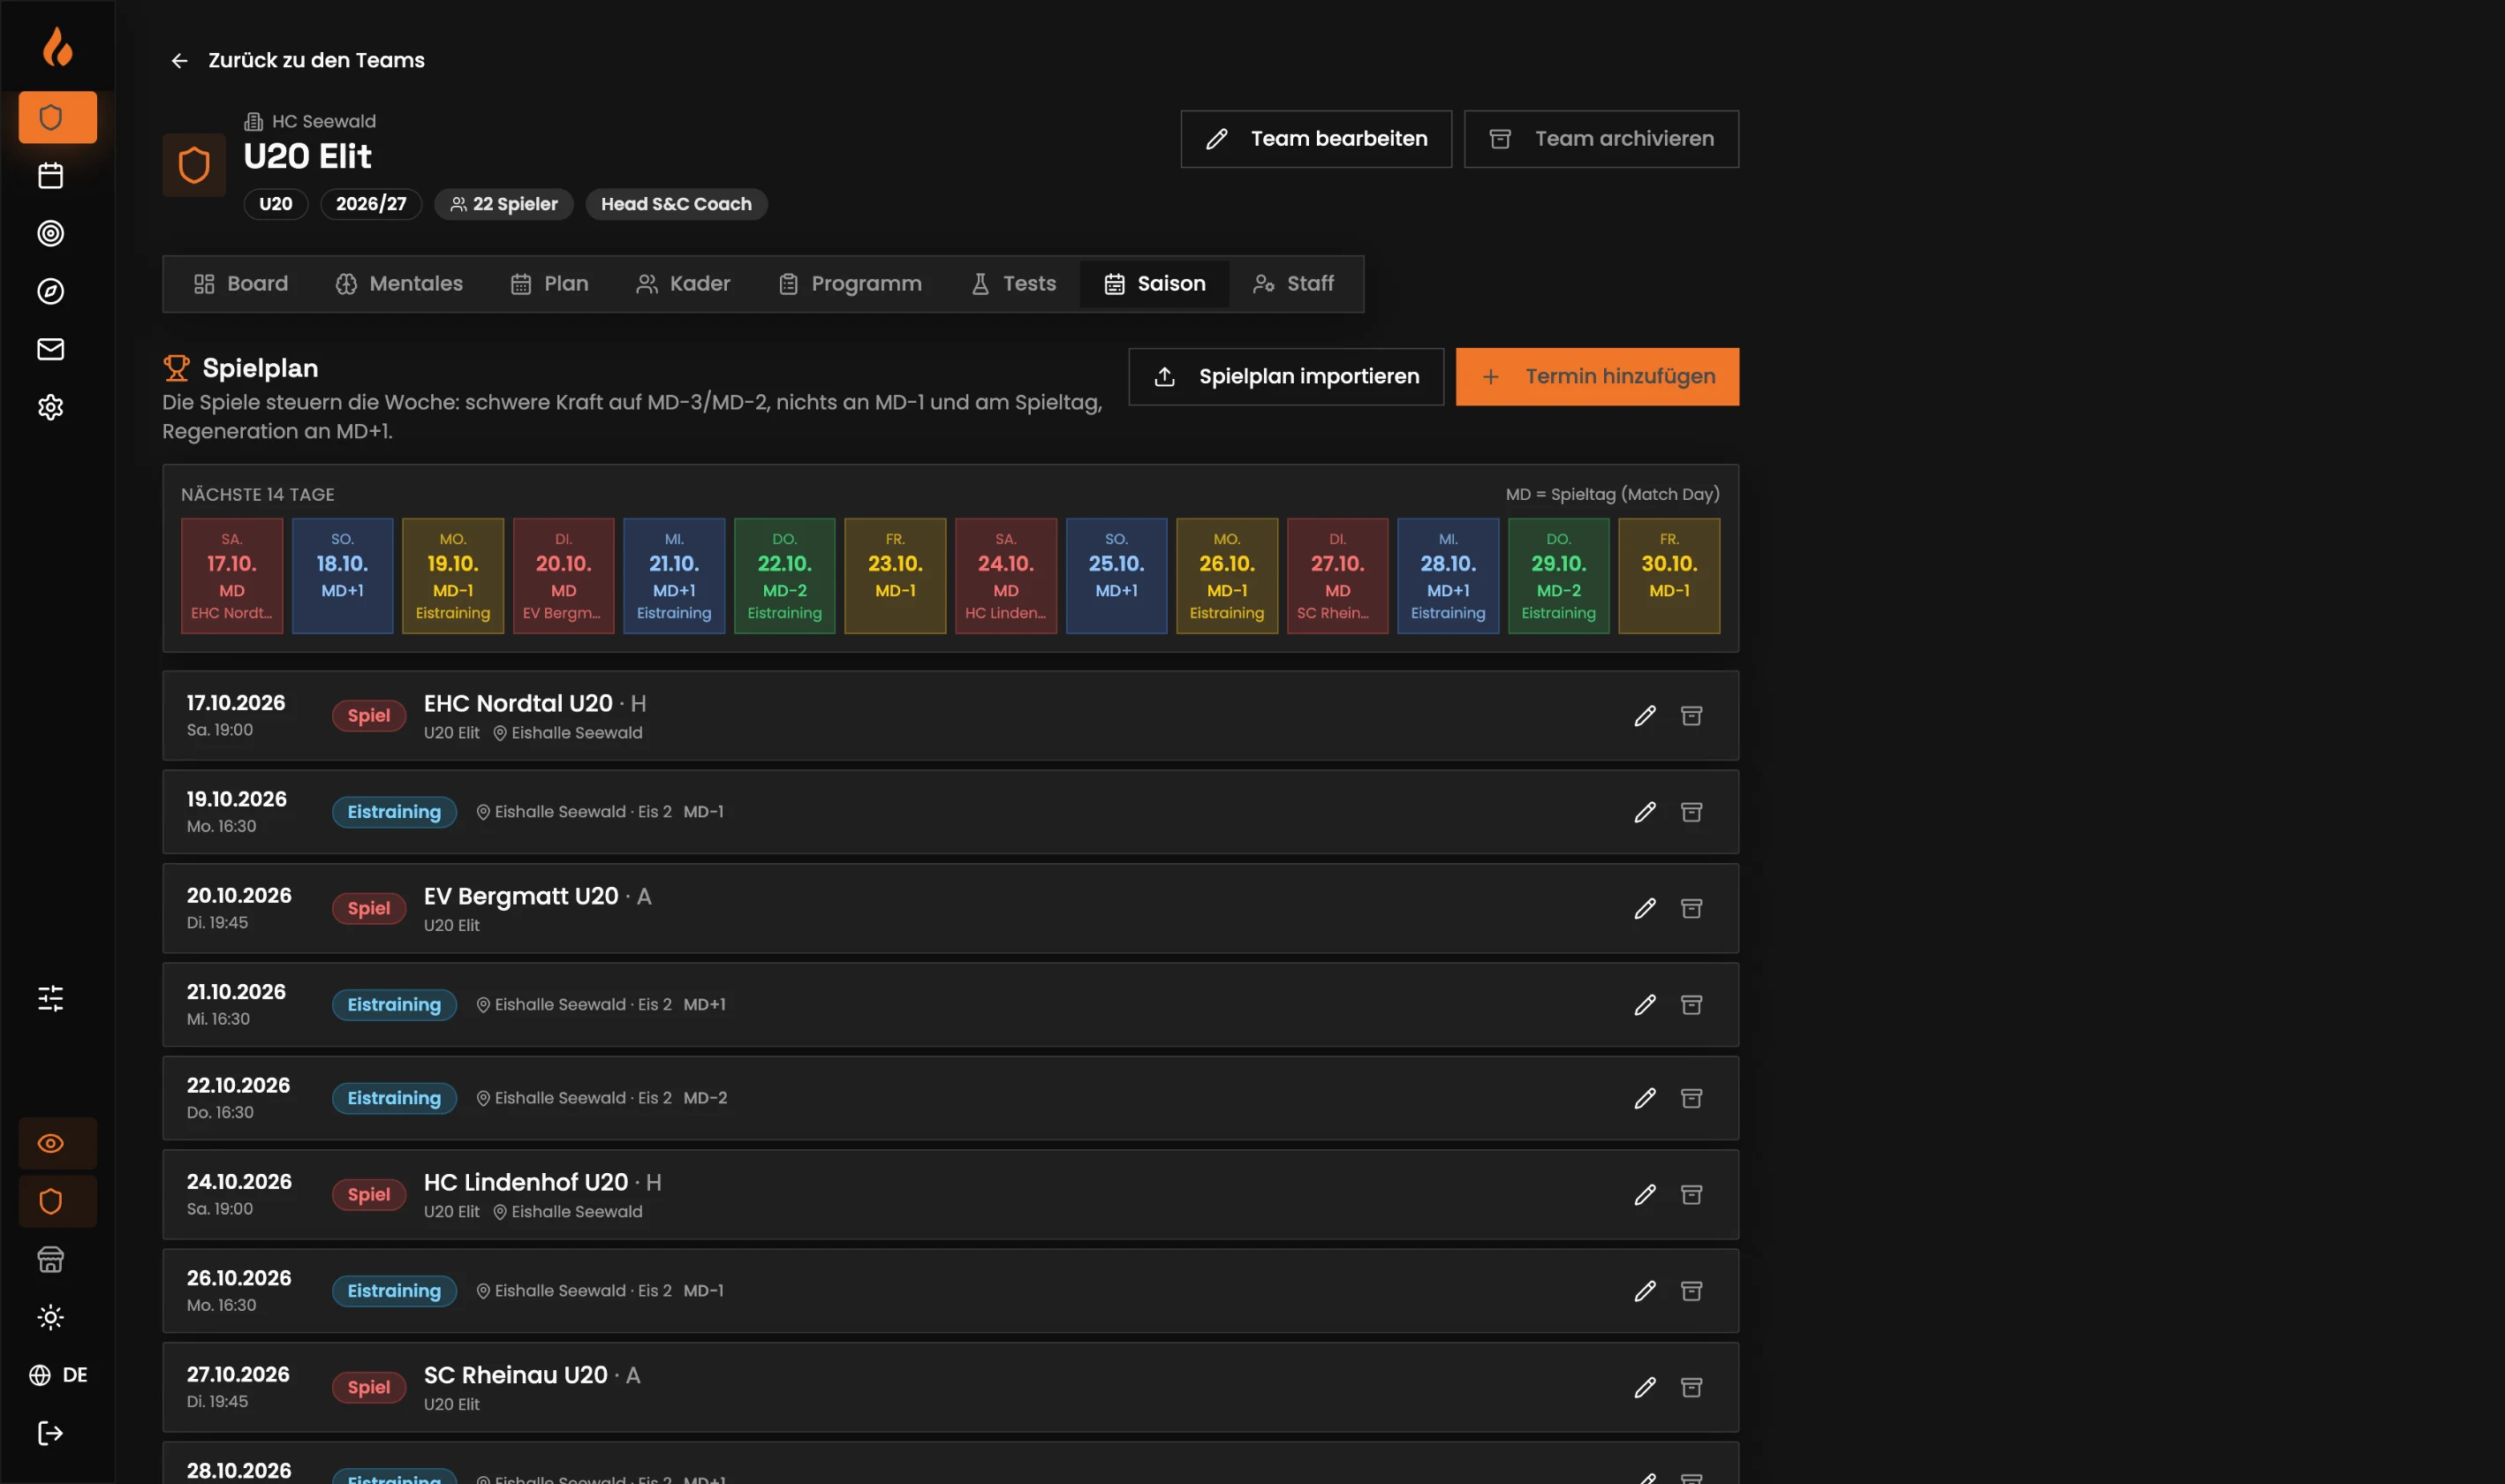Click Termin hinzufügen button
The width and height of the screenshot is (2505, 1484).
1597,377
